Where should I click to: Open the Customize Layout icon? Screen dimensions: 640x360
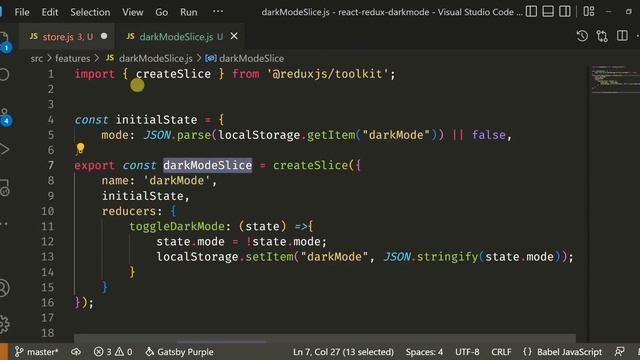coord(589,11)
